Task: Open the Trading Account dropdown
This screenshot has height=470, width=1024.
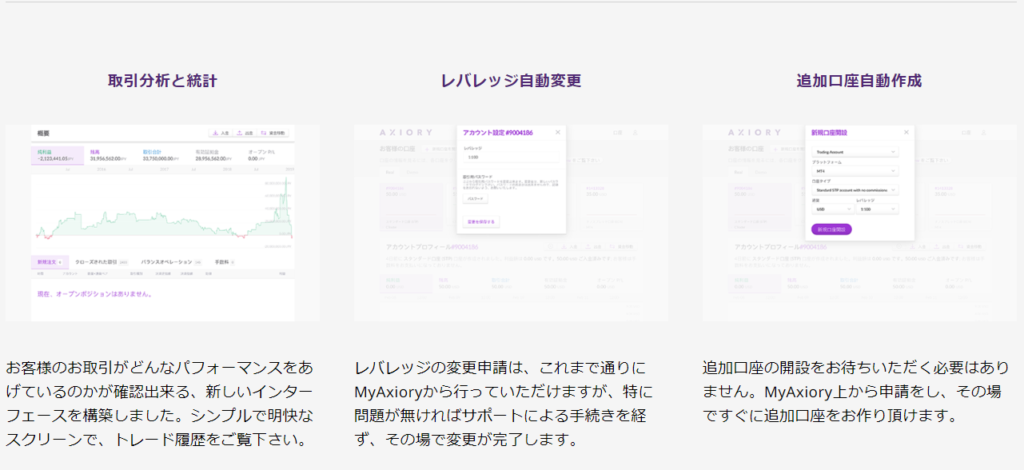Action: [x=853, y=152]
